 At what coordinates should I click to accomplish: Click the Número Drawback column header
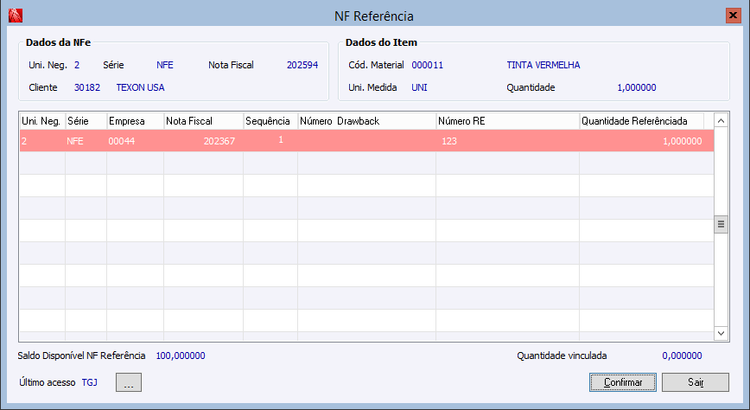click(x=367, y=121)
